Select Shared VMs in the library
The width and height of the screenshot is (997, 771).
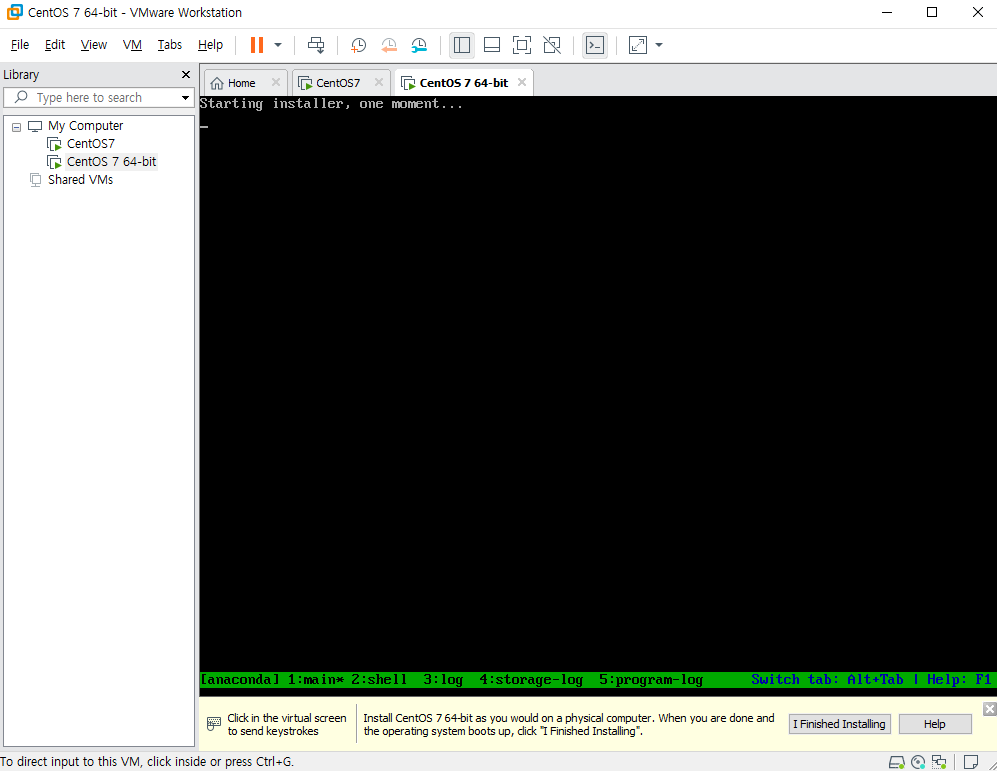(x=80, y=180)
